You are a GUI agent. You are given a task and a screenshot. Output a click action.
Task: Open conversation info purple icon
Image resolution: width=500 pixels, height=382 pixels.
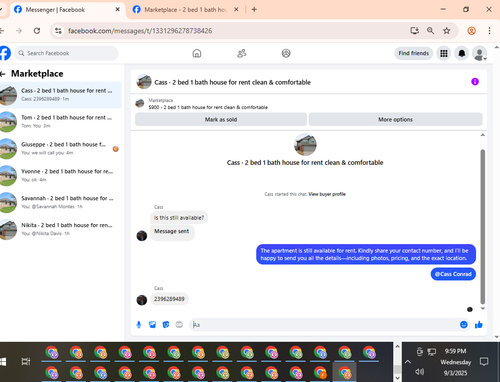pyautogui.click(x=475, y=82)
